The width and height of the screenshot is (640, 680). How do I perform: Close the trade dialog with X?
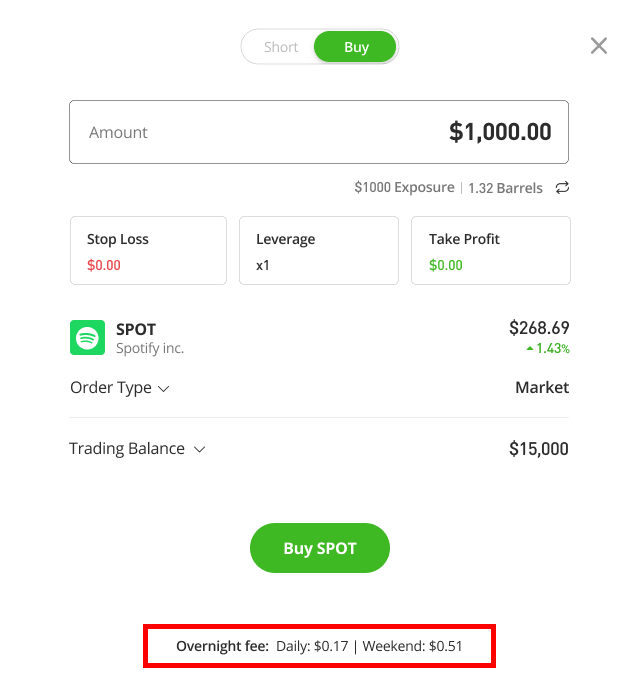click(x=598, y=46)
